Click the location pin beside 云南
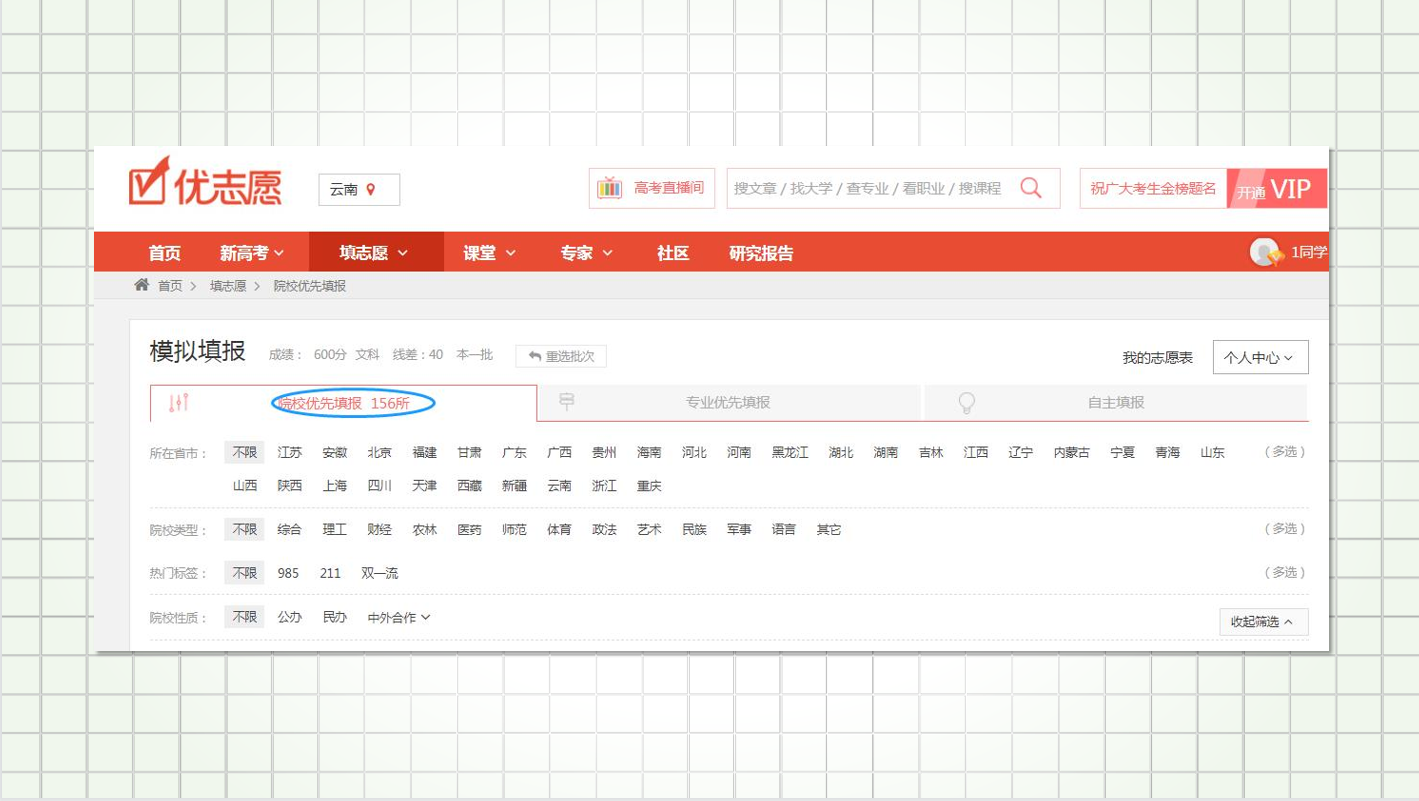 [371, 189]
